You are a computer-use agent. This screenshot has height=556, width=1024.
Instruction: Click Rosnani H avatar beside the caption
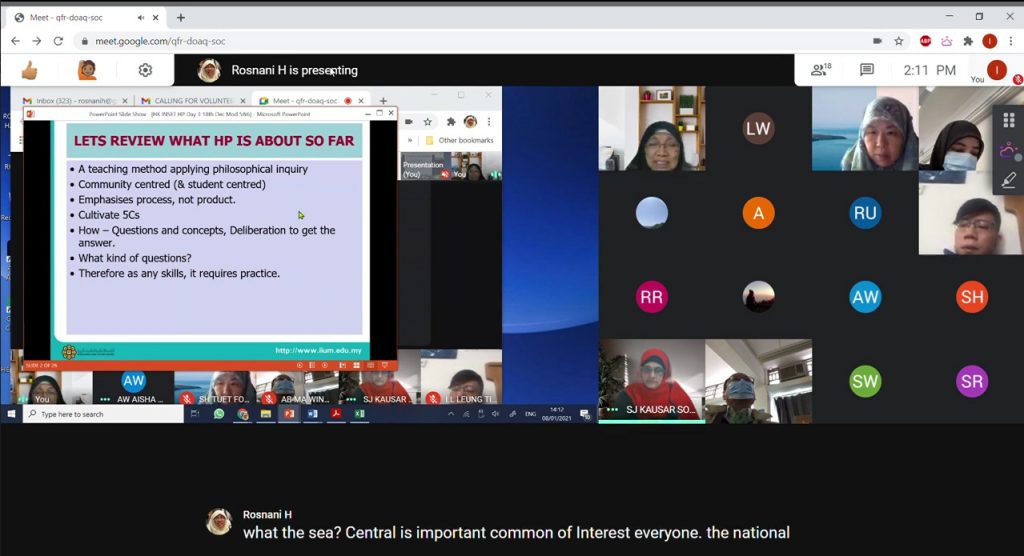point(219,523)
